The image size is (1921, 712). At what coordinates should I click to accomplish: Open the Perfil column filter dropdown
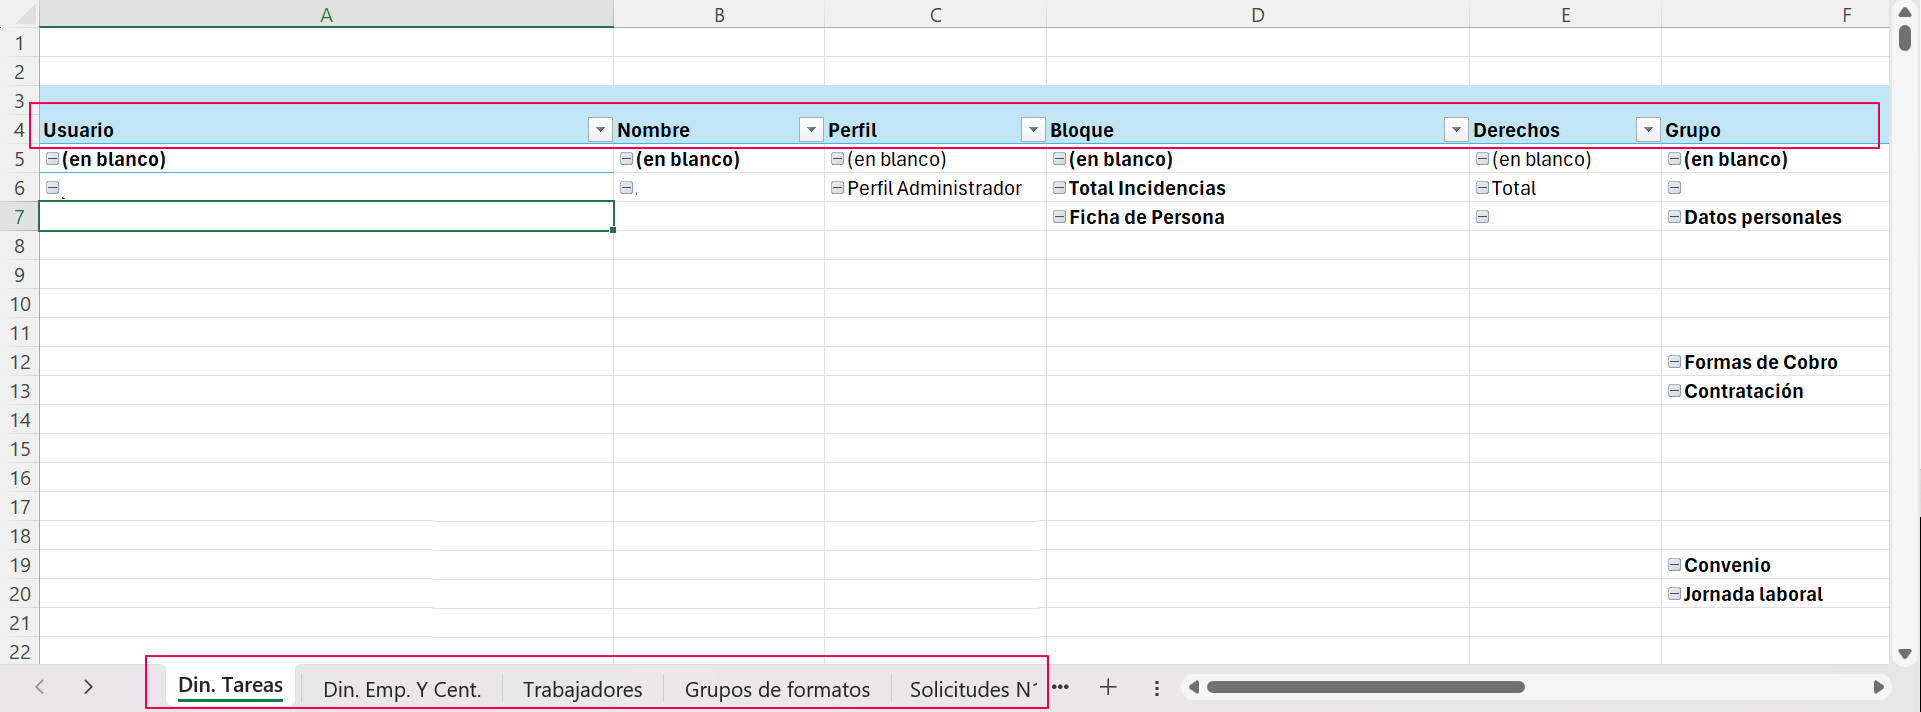tap(1033, 130)
